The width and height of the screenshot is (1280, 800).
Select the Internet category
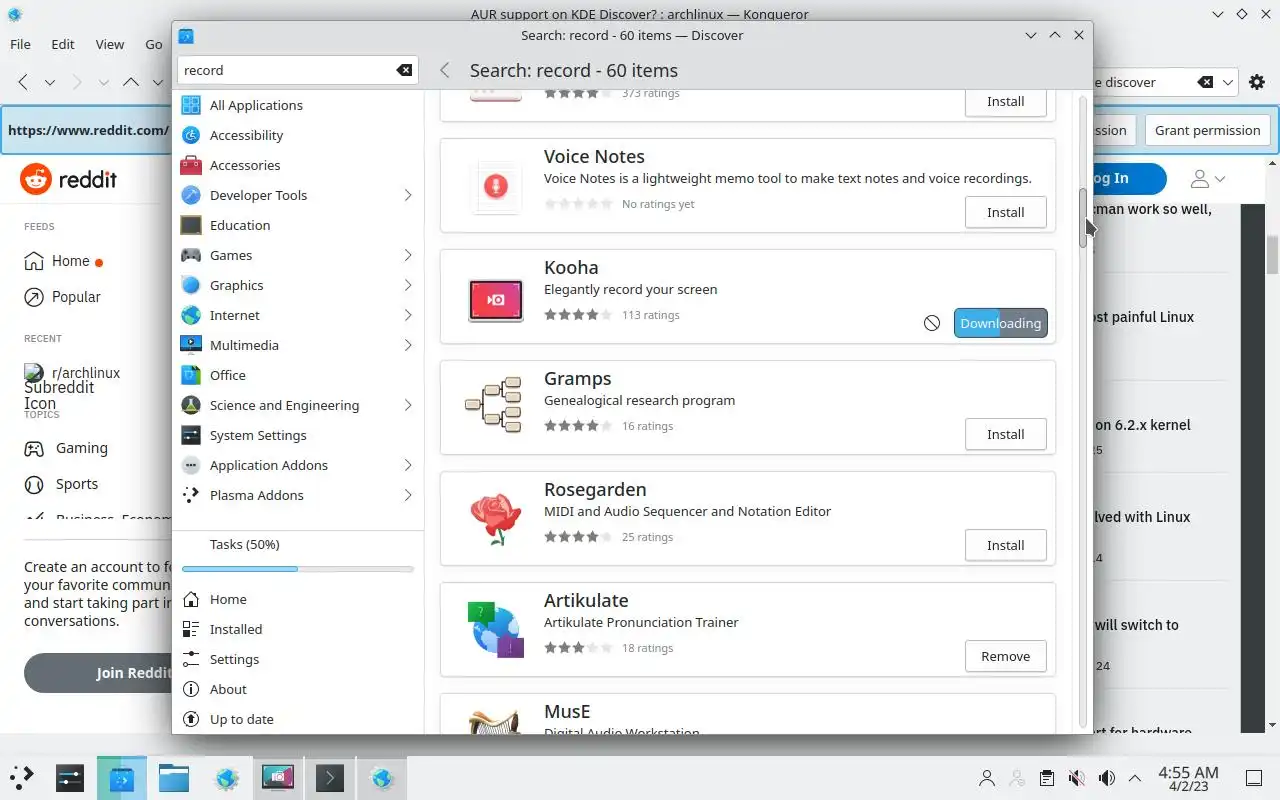(298, 315)
